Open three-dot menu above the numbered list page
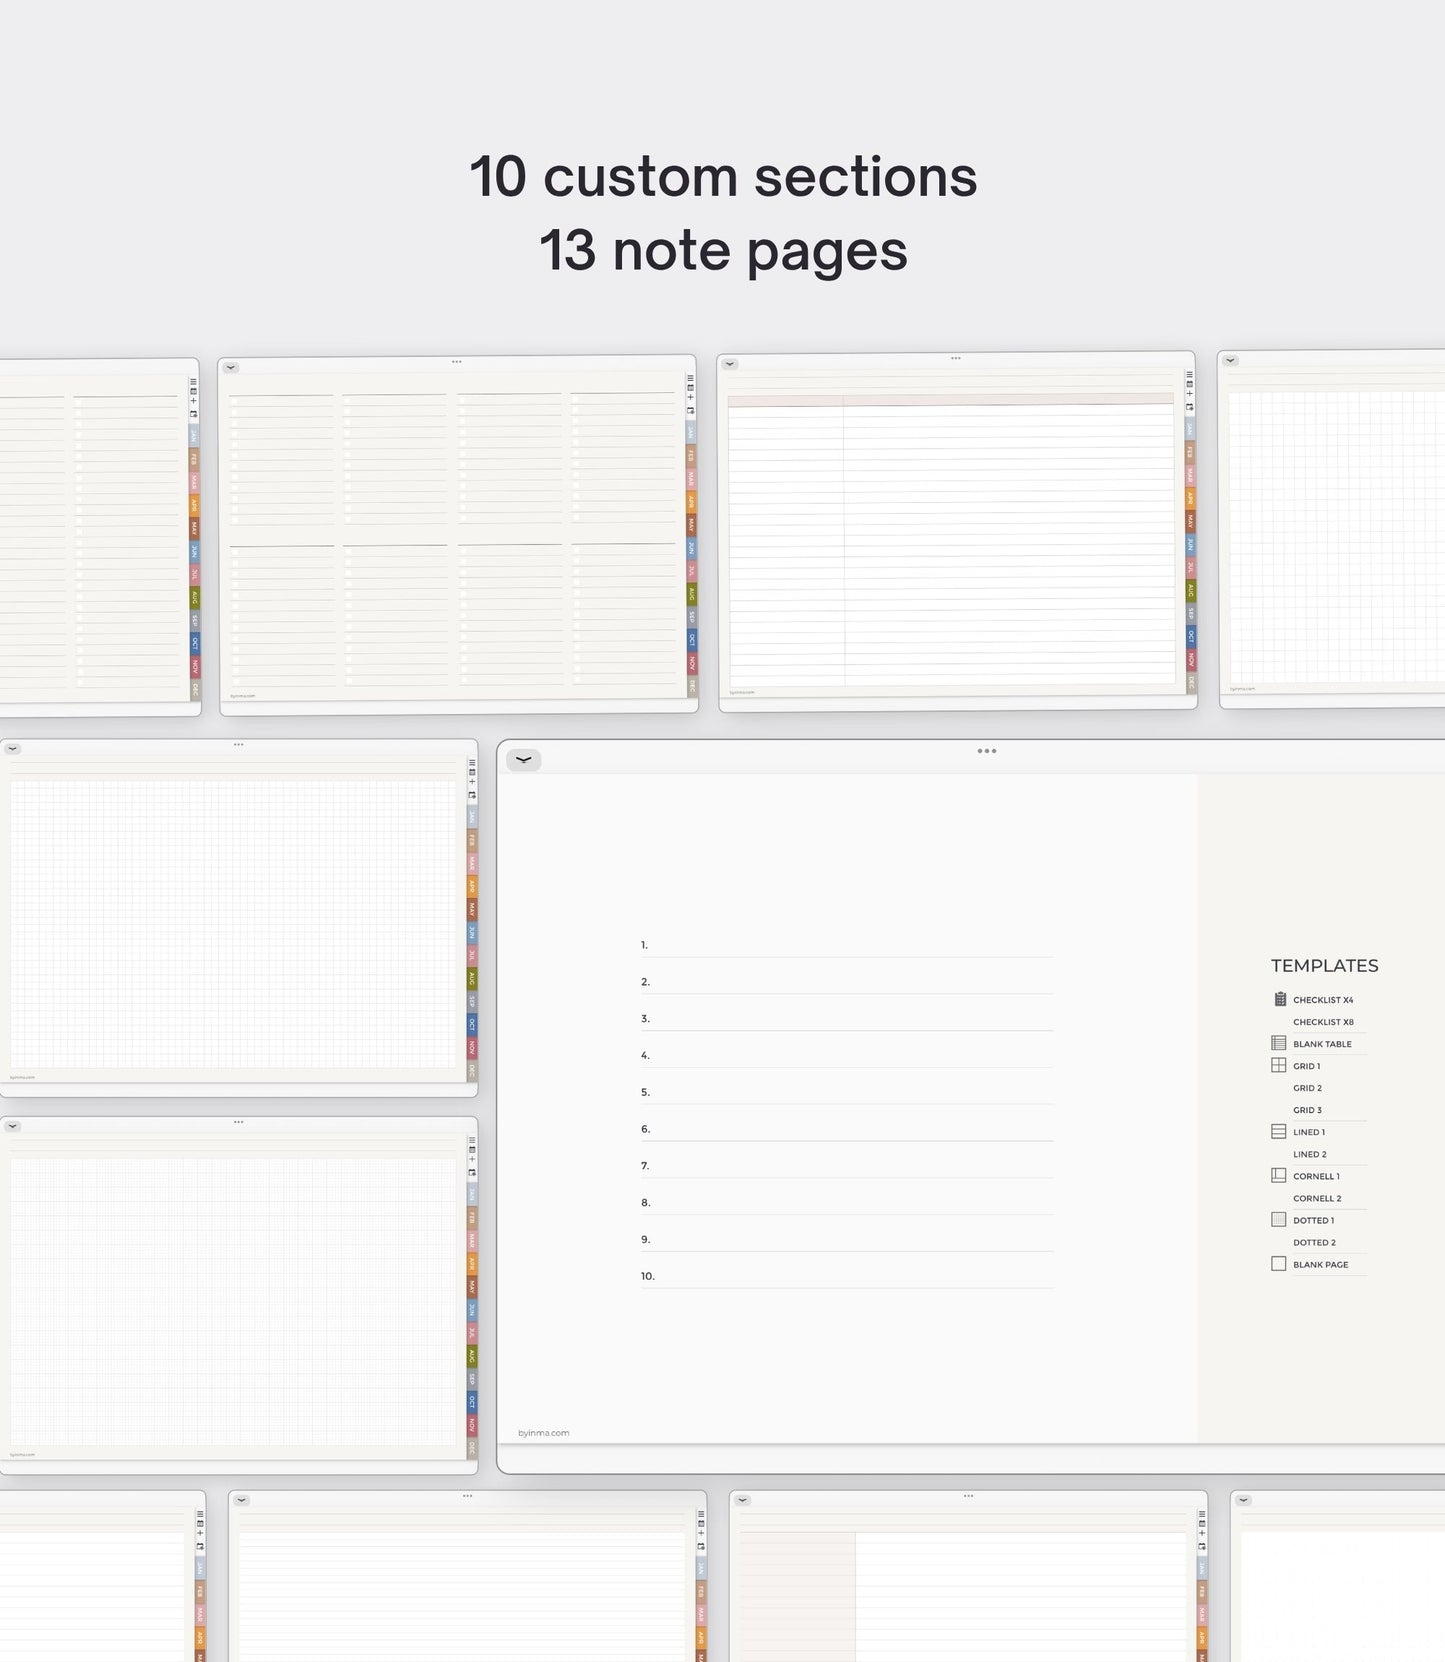Screen dimensions: 1445x1662 (x=986, y=751)
